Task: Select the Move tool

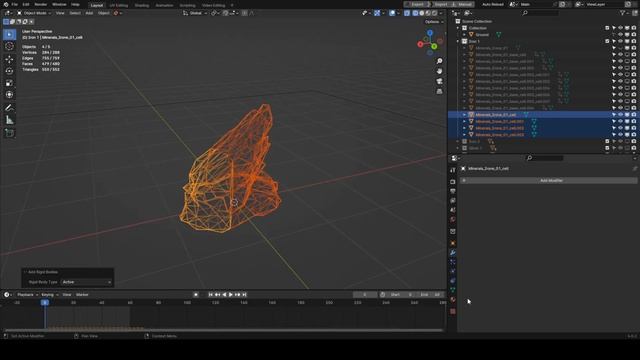Action: click(9, 59)
